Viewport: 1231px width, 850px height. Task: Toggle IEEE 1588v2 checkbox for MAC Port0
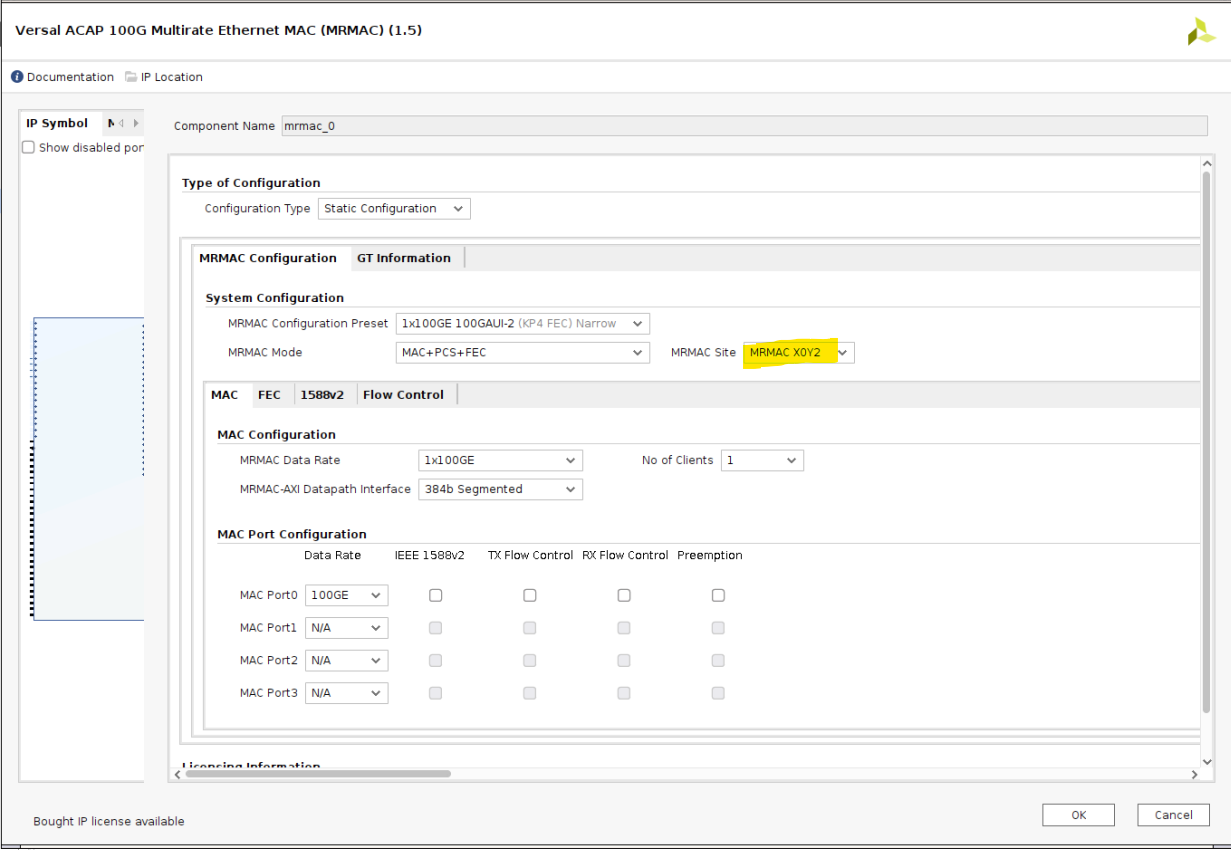[435, 595]
